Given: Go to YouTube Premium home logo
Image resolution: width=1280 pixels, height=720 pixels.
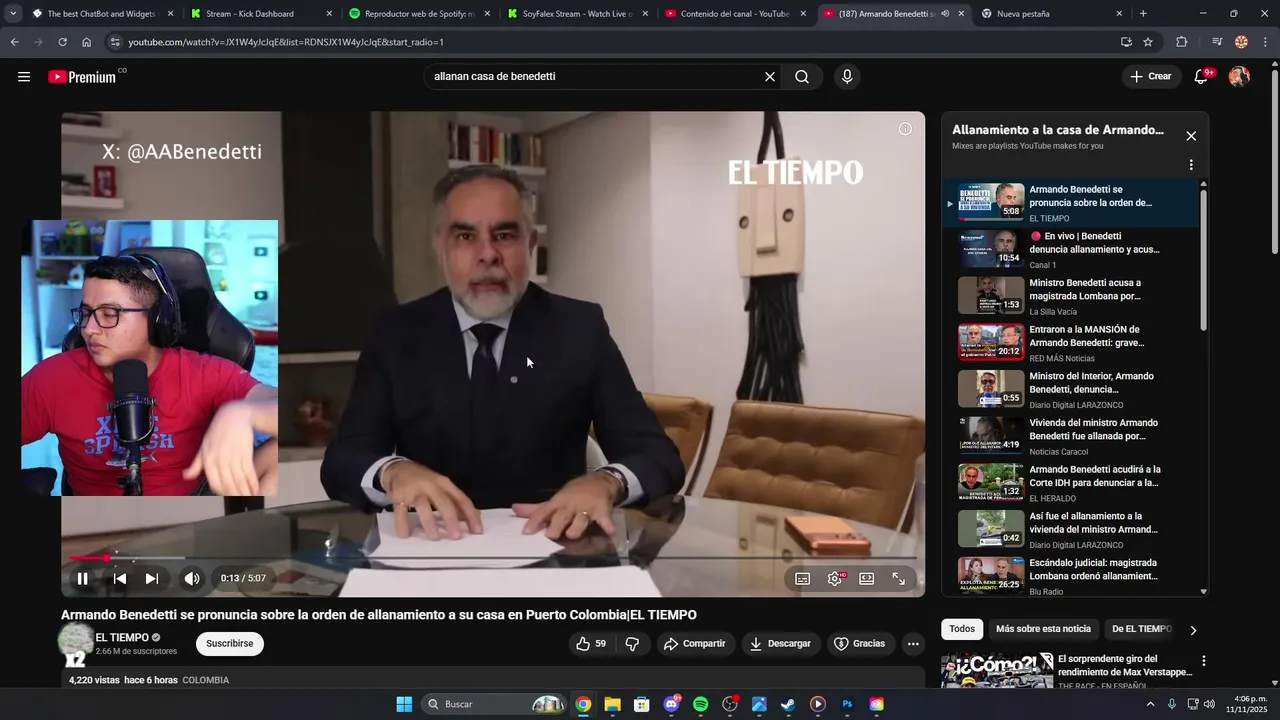Looking at the screenshot, I should click(x=84, y=77).
